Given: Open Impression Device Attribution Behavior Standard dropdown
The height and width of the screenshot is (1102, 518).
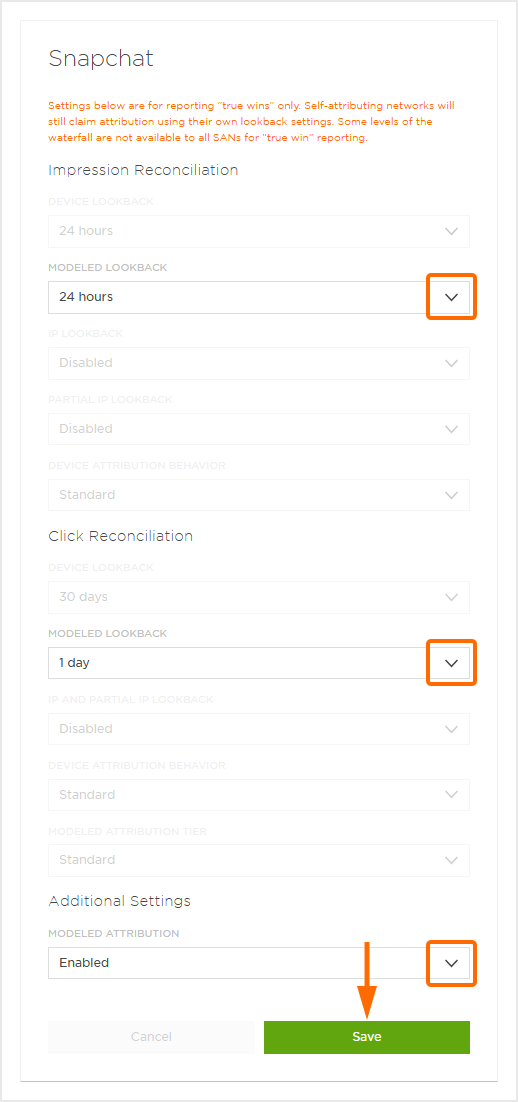Looking at the screenshot, I should tap(259, 495).
